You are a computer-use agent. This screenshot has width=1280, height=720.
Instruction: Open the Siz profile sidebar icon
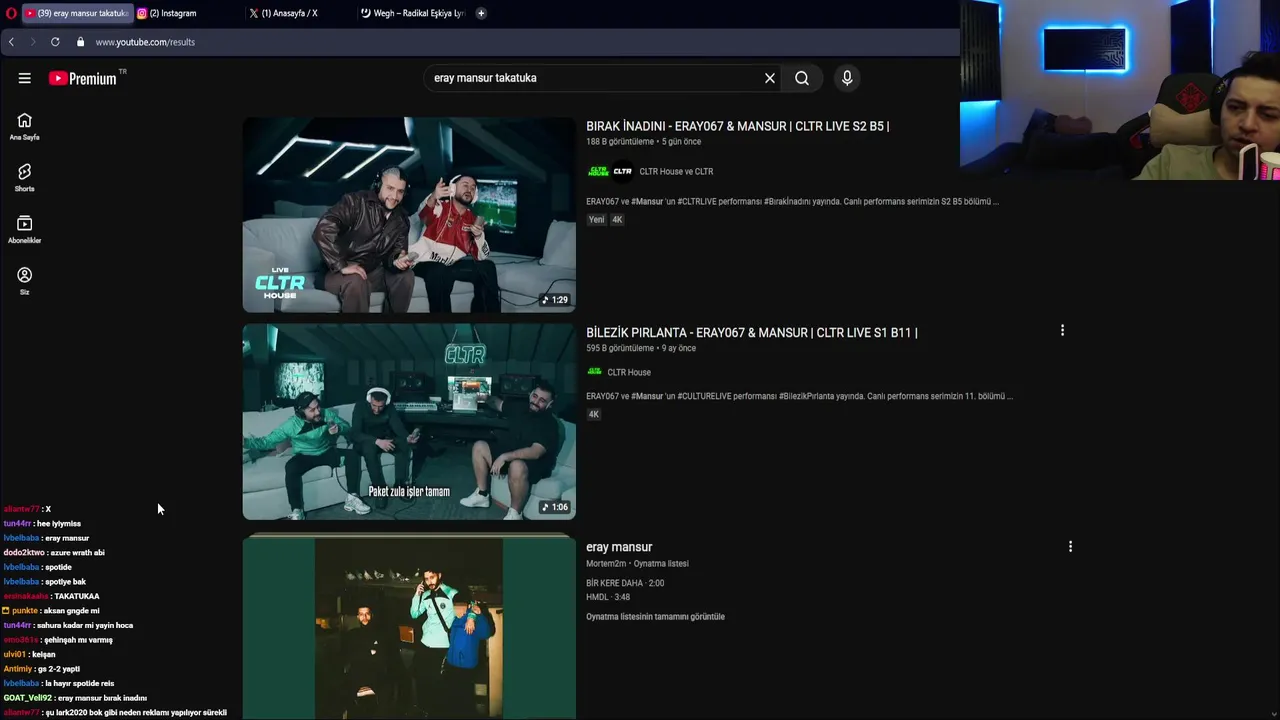pyautogui.click(x=24, y=281)
